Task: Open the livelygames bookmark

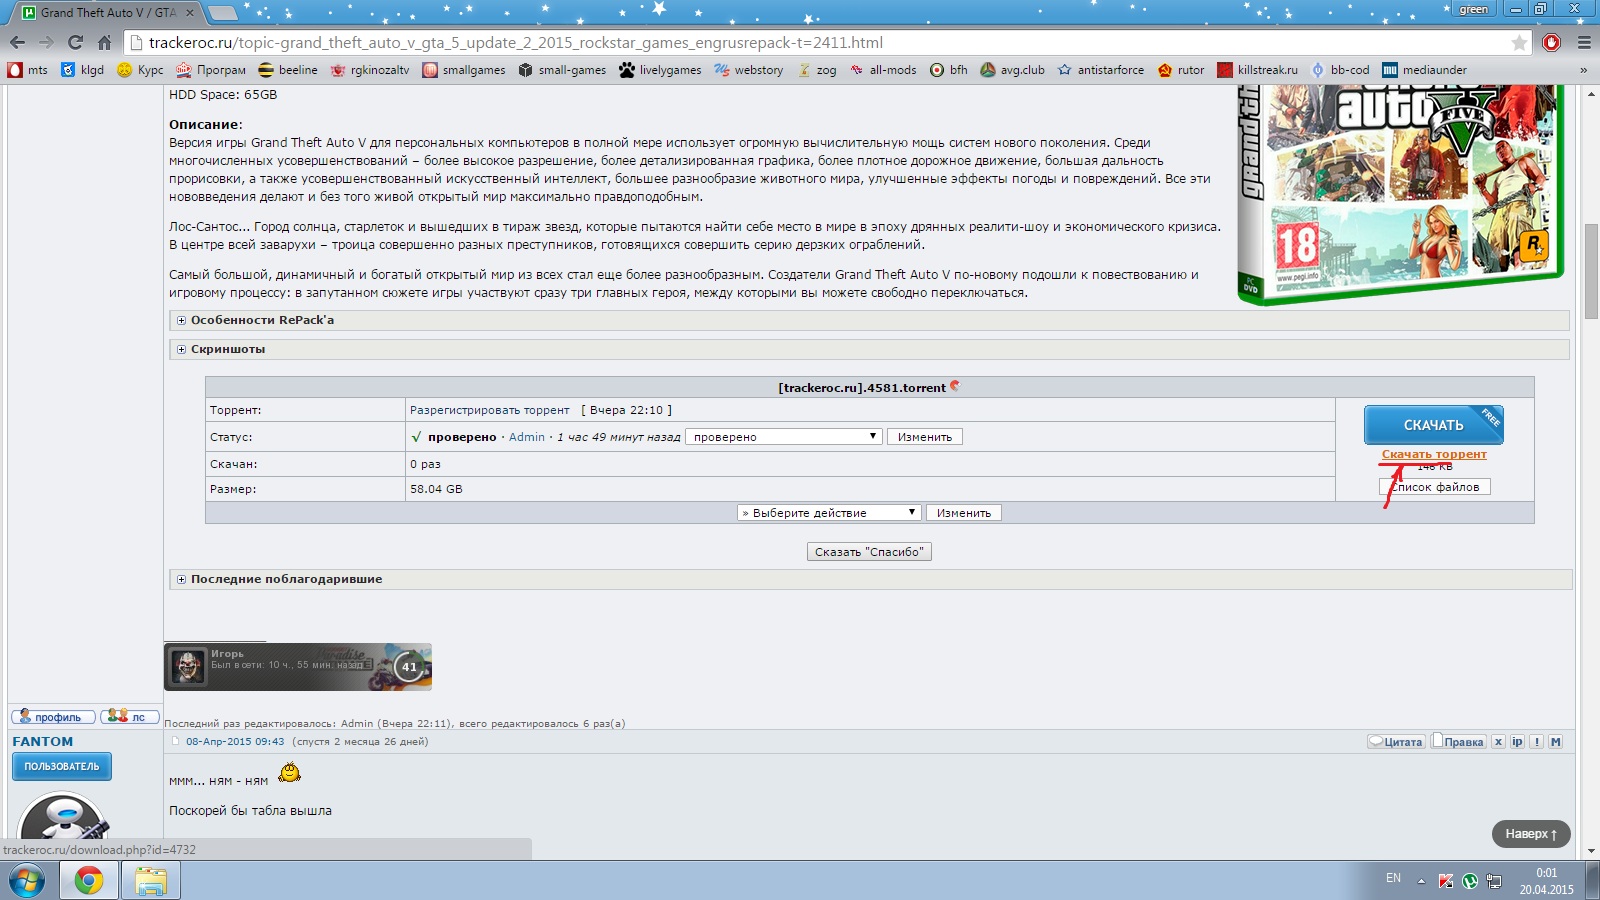Action: click(x=660, y=70)
